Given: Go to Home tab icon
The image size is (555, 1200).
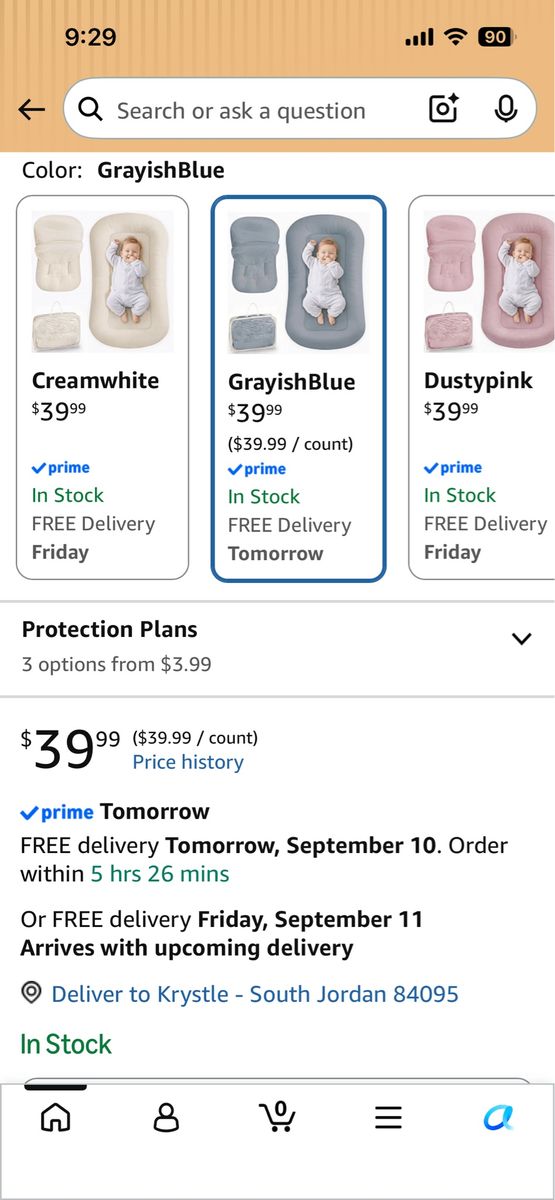Looking at the screenshot, I should pyautogui.click(x=56, y=1116).
